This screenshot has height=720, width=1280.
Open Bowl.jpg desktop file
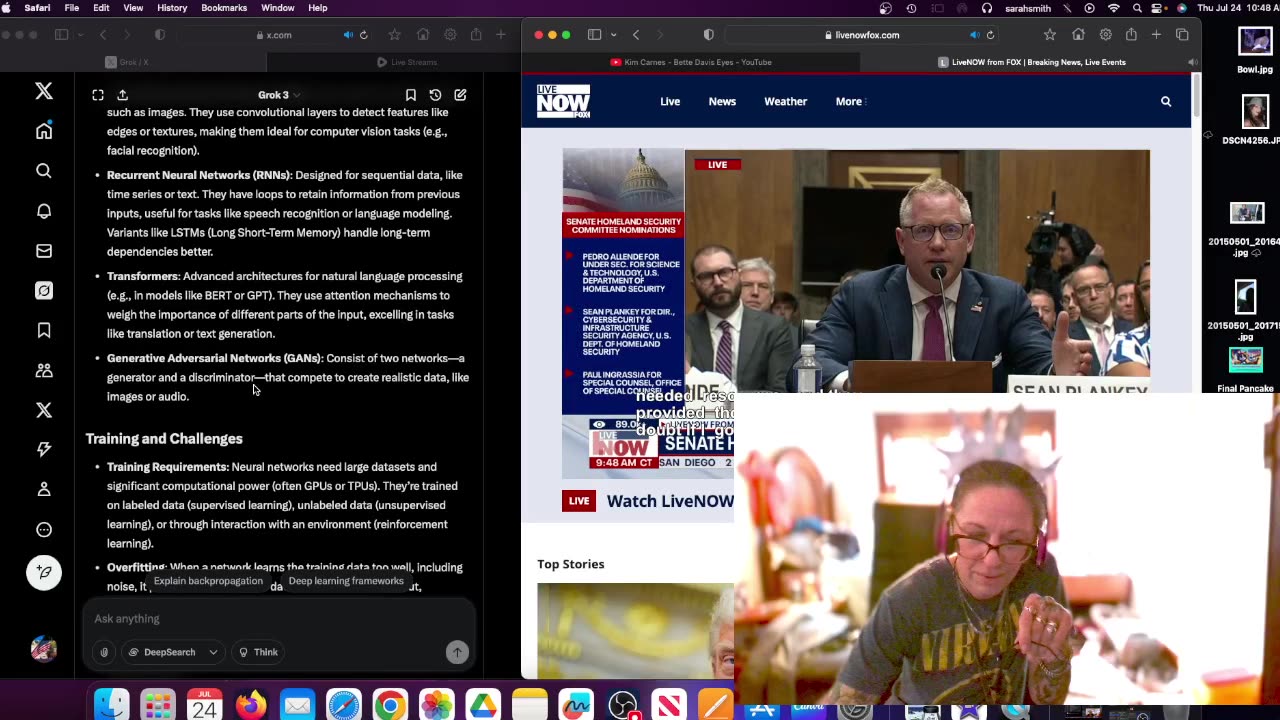(1255, 48)
